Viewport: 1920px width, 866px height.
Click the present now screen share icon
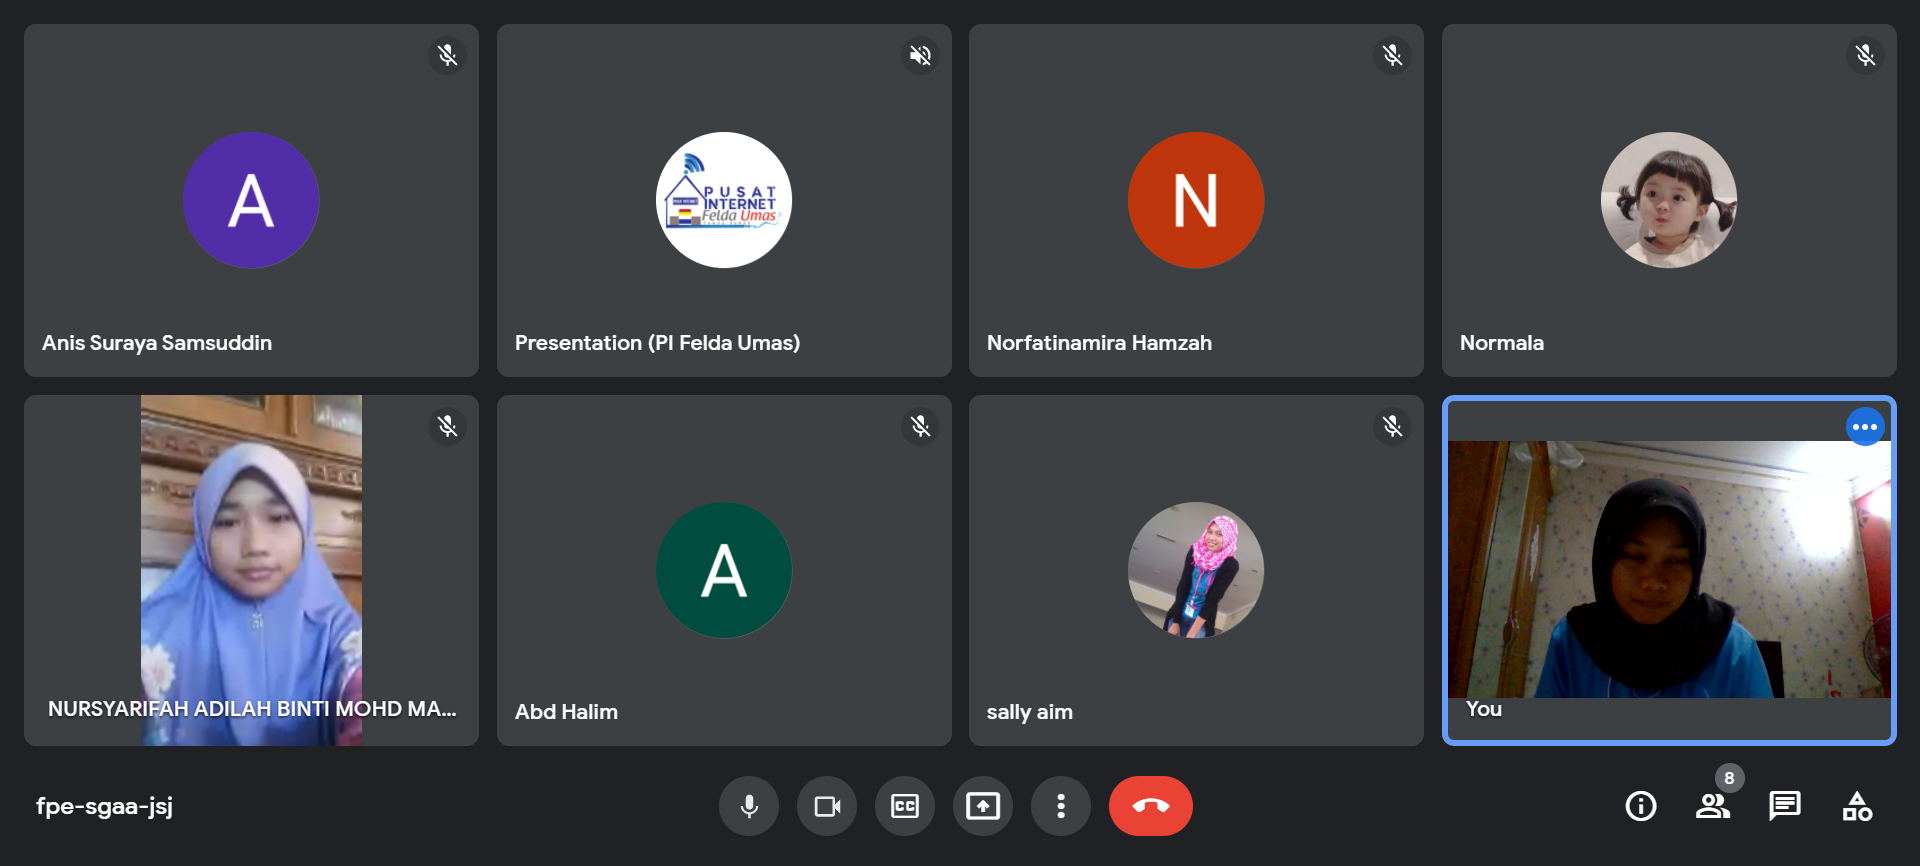tap(982, 806)
